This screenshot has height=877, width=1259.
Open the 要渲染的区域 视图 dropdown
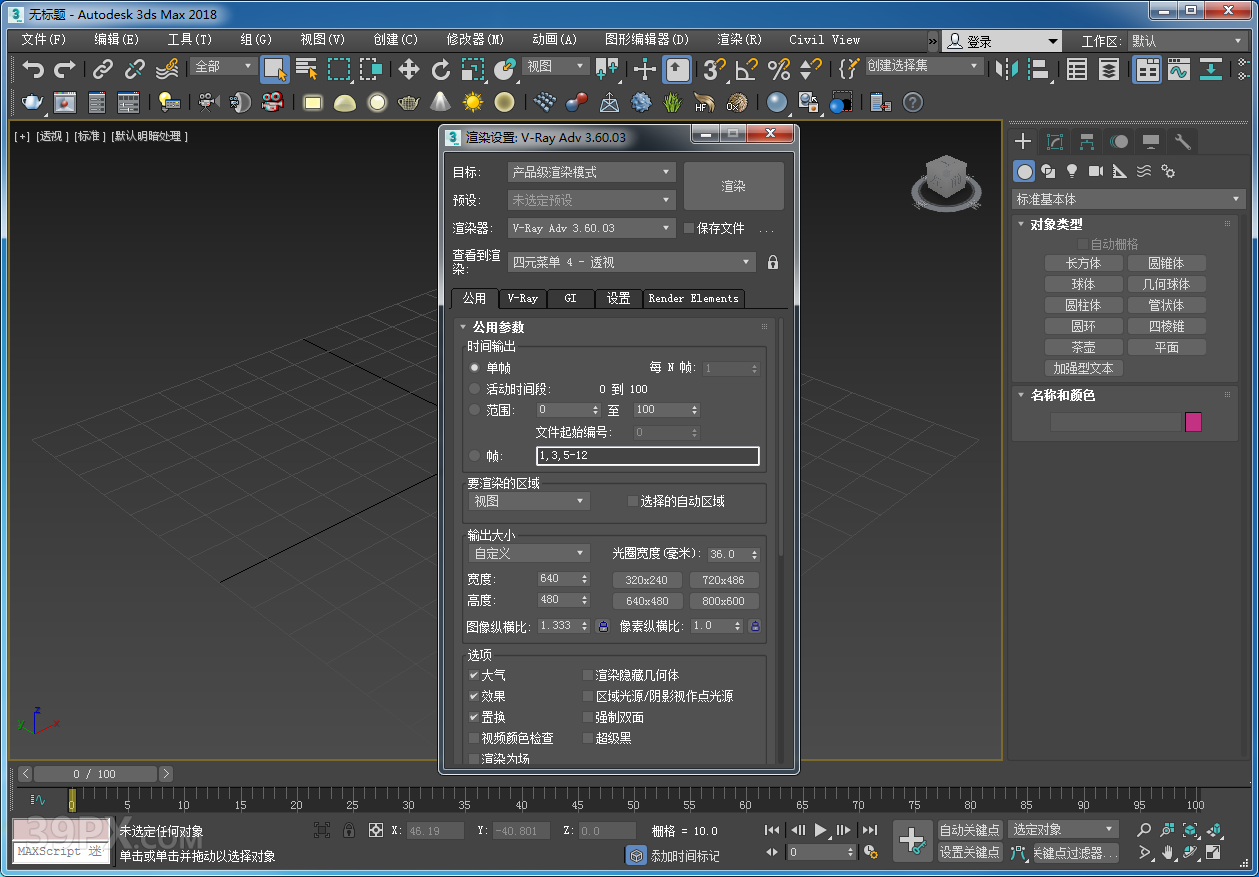pyautogui.click(x=527, y=501)
